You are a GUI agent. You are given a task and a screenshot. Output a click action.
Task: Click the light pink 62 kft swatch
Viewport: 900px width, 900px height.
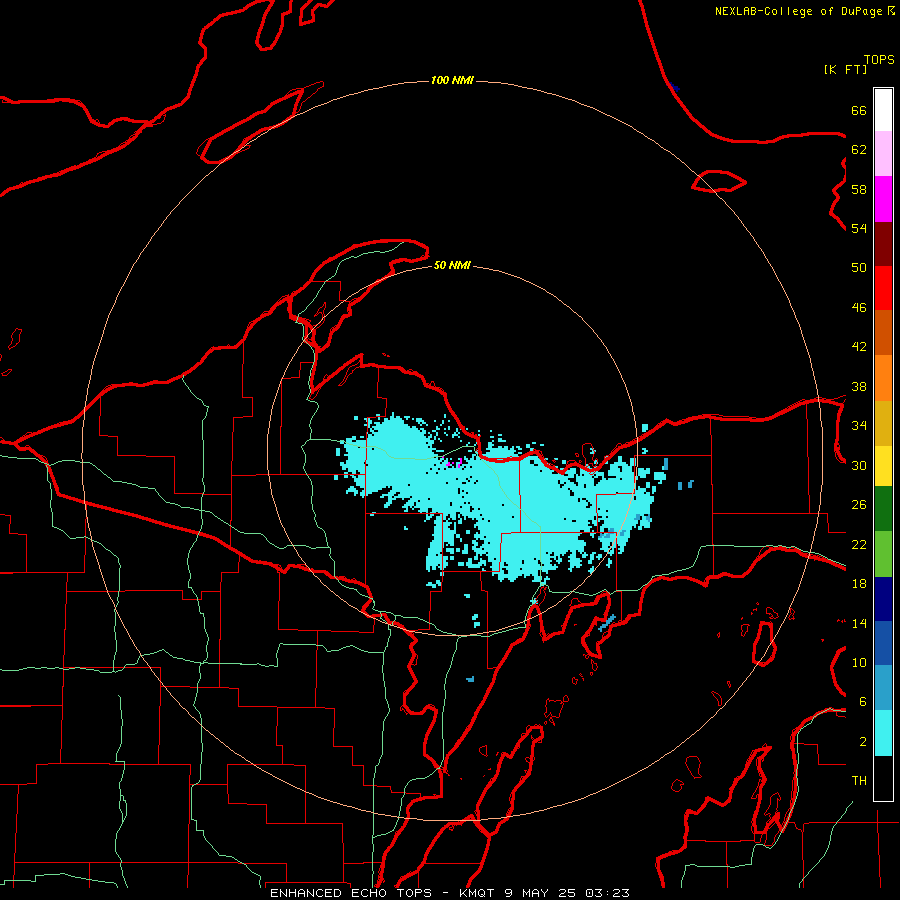(x=883, y=154)
